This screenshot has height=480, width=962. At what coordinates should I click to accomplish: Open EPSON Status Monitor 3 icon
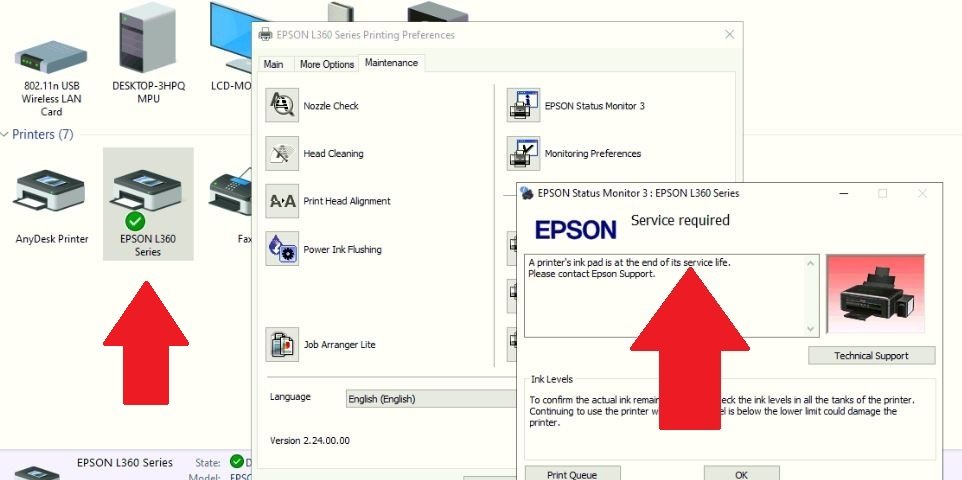tap(523, 105)
